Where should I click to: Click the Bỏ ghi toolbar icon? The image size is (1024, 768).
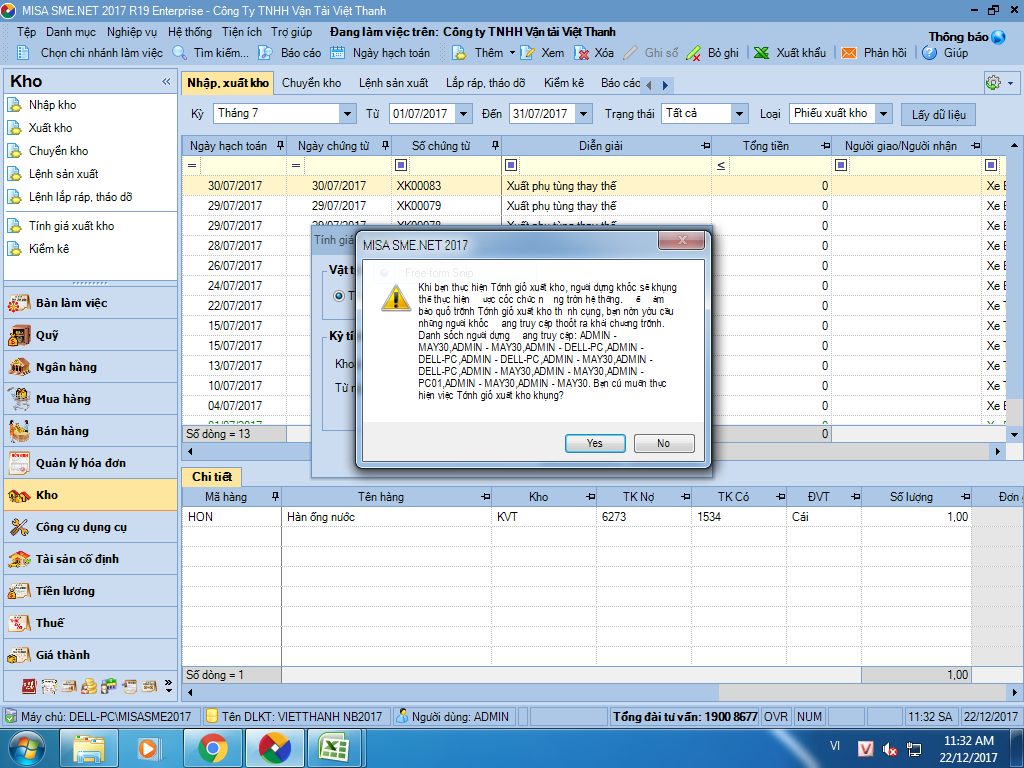pyautogui.click(x=694, y=53)
